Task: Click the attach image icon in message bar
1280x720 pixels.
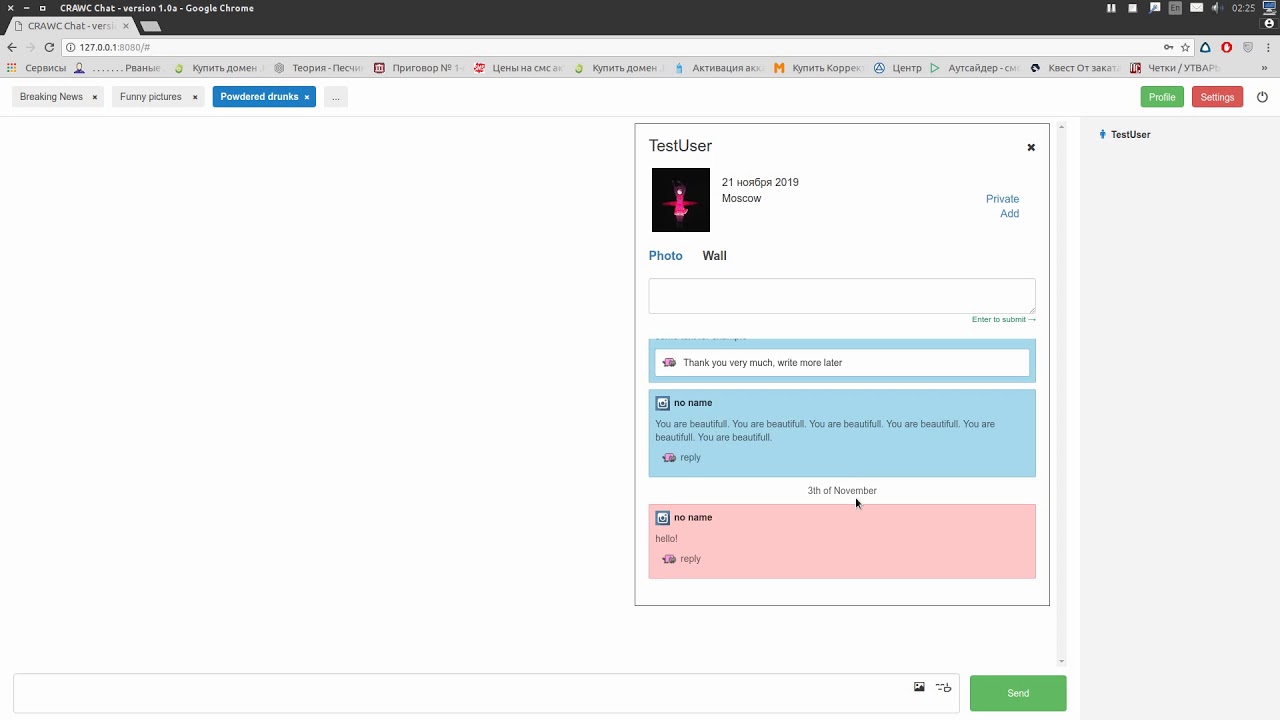Action: [919, 687]
